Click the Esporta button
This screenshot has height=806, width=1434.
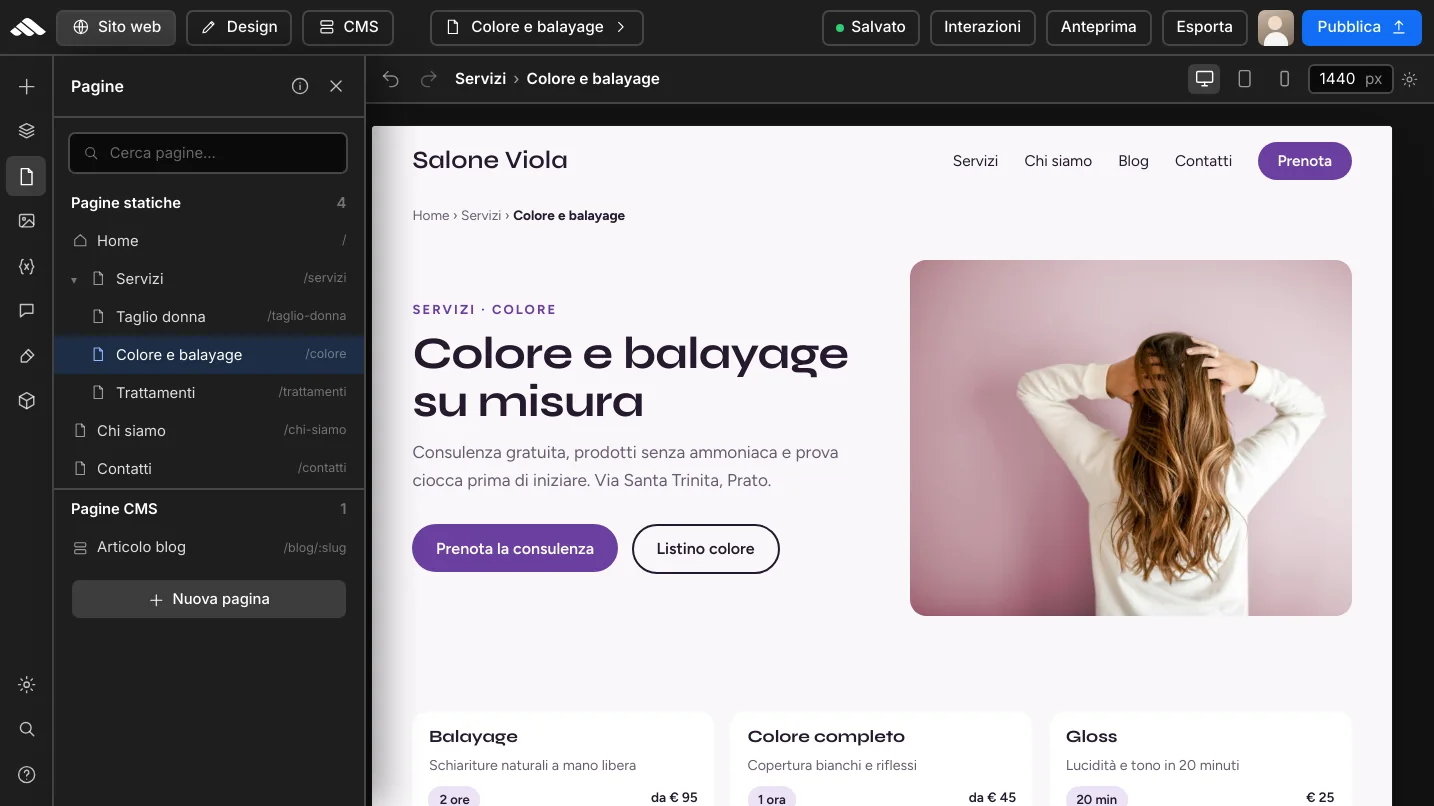(1204, 27)
